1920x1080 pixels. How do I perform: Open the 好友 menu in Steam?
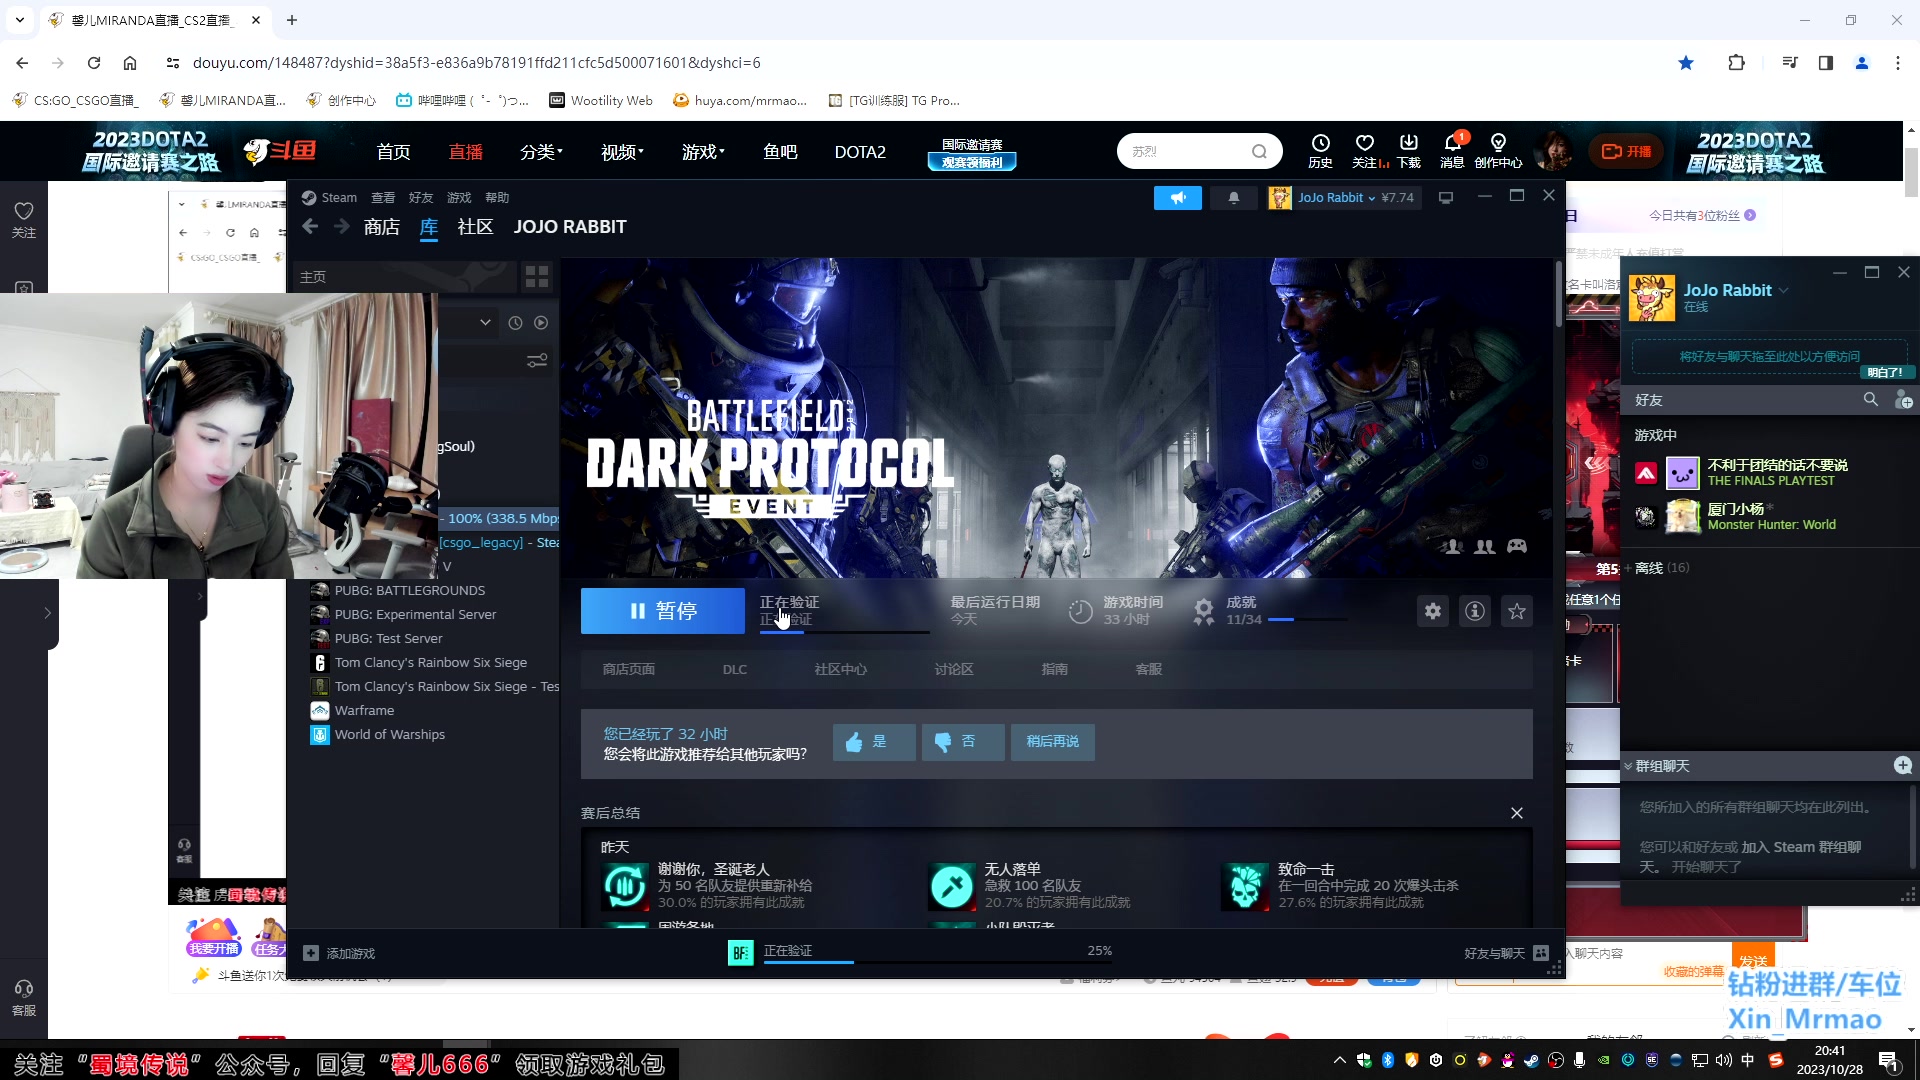[421, 198]
